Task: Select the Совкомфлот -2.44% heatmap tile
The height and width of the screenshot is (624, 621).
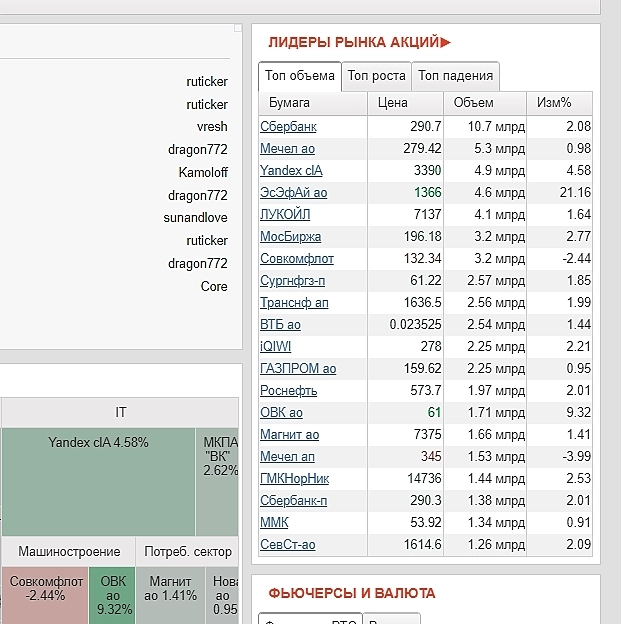Action: (44, 595)
